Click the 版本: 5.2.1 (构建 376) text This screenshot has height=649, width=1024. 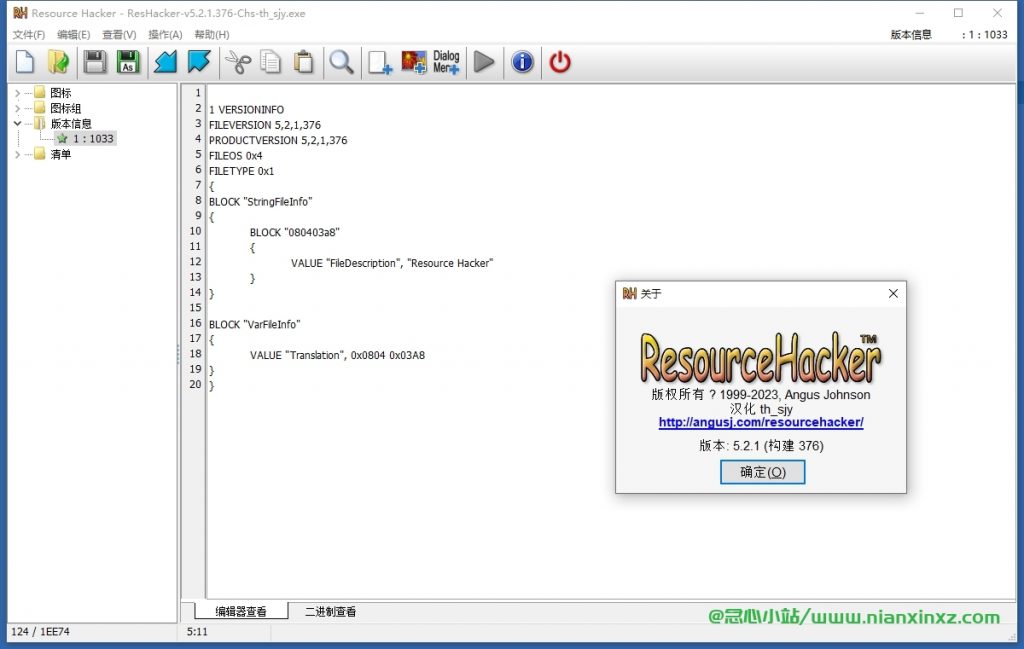761,445
